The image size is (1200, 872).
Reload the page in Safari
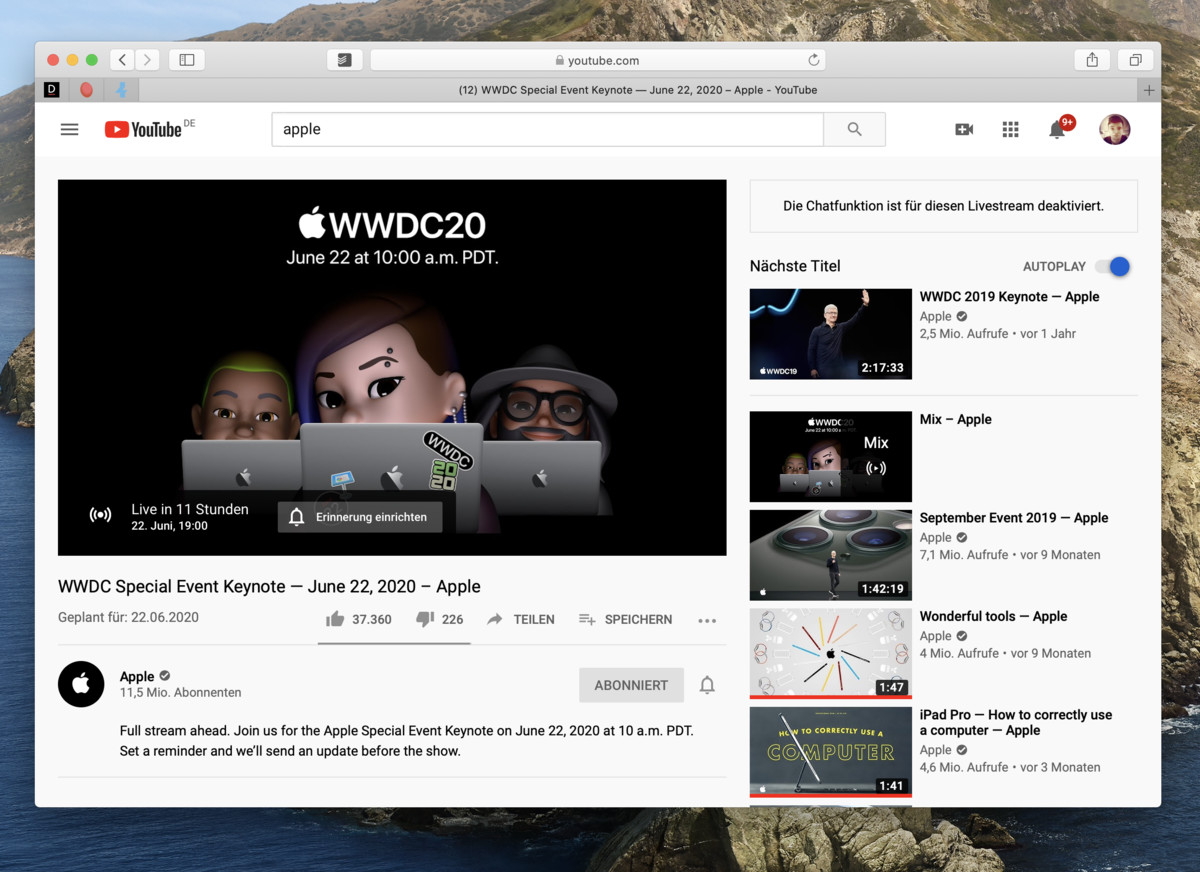click(814, 60)
